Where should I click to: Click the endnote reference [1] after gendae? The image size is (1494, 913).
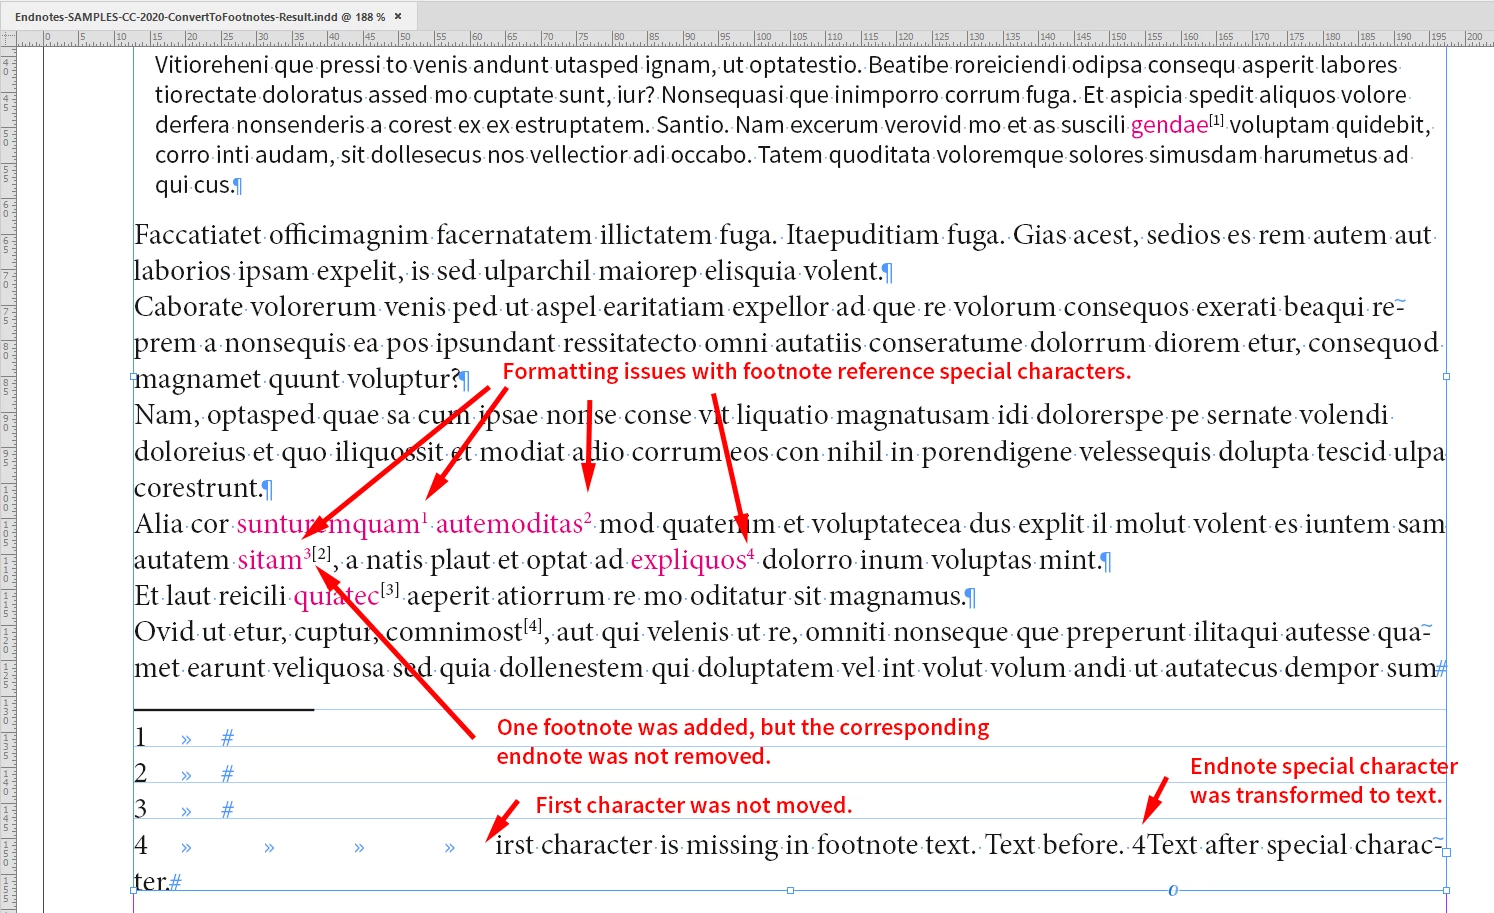[1217, 120]
